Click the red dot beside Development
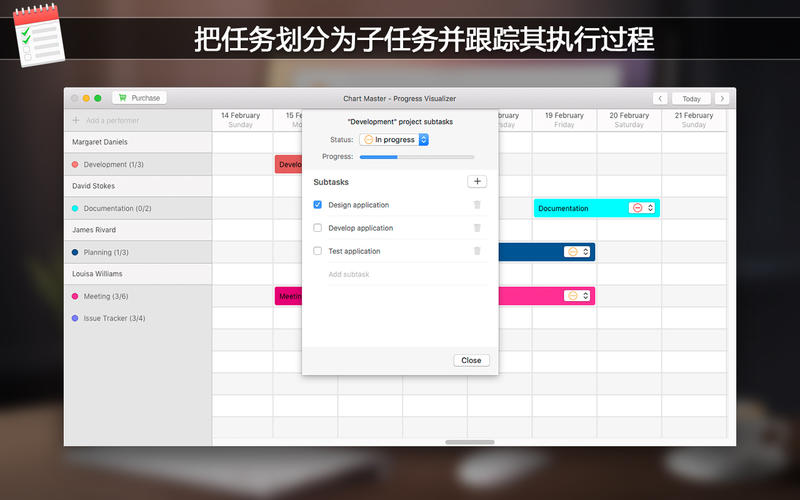The height and width of the screenshot is (500, 800). (75, 164)
